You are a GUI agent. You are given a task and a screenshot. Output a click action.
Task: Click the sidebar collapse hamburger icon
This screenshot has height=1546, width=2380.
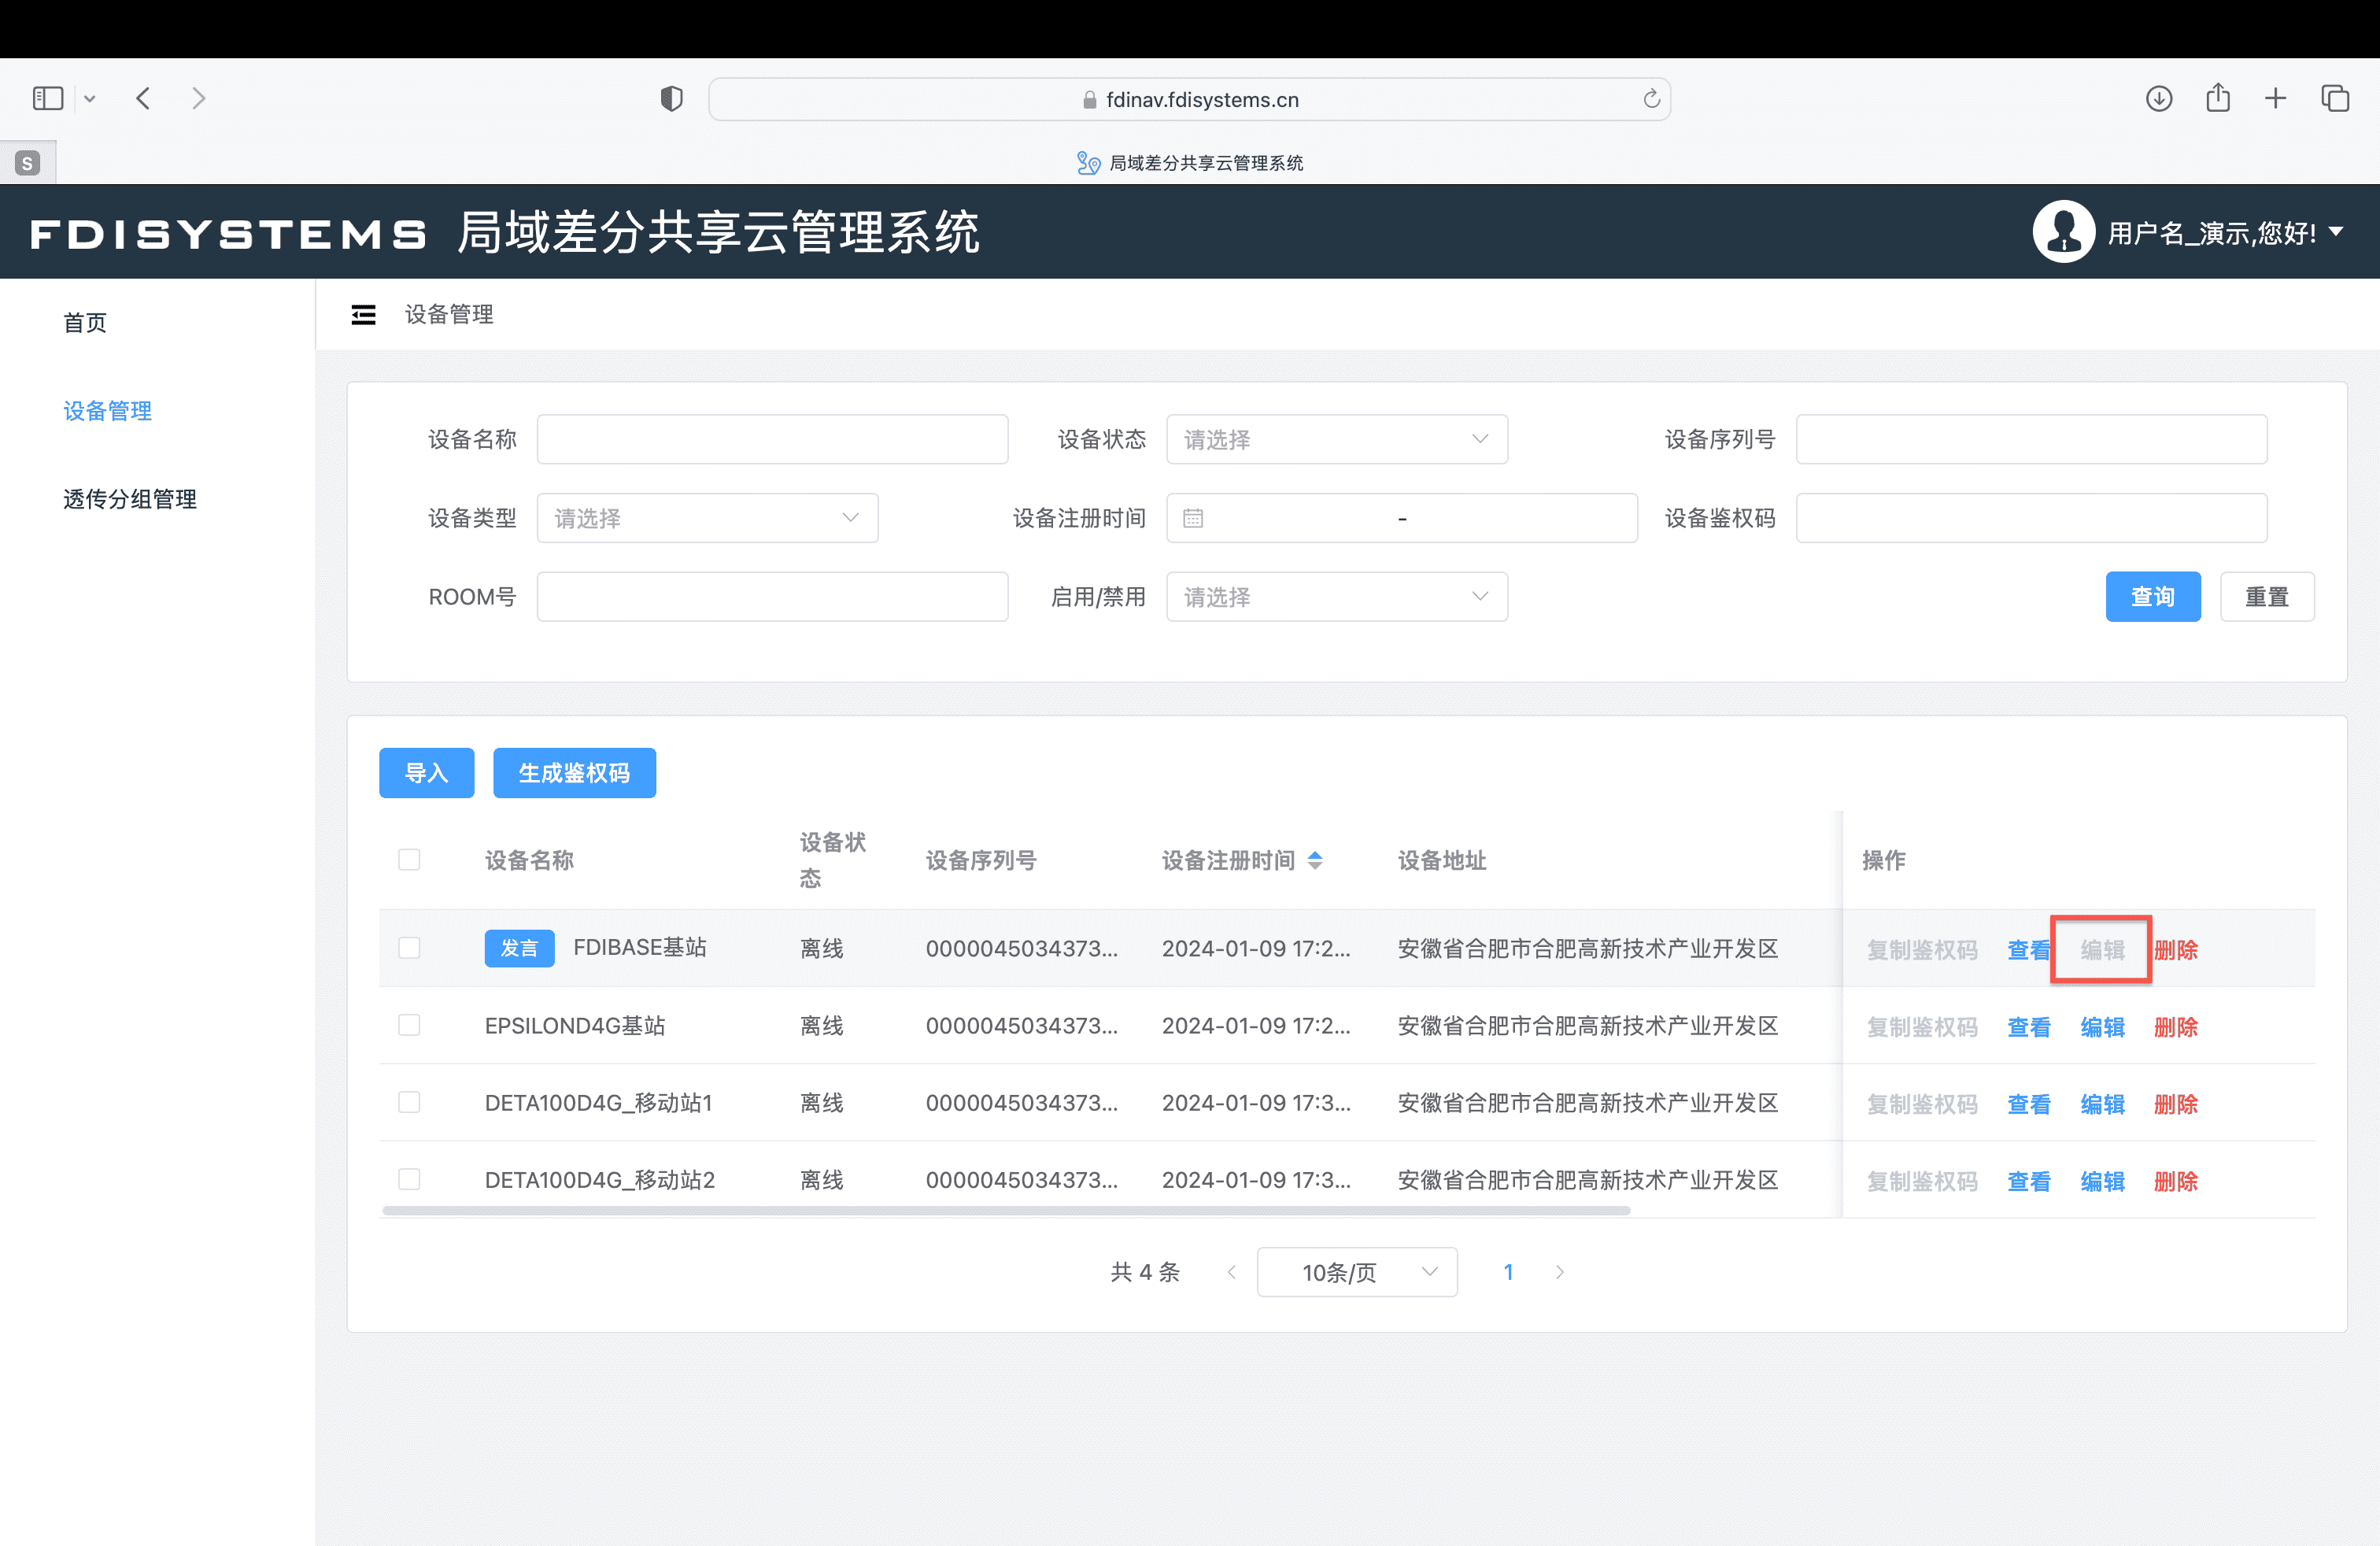point(363,315)
